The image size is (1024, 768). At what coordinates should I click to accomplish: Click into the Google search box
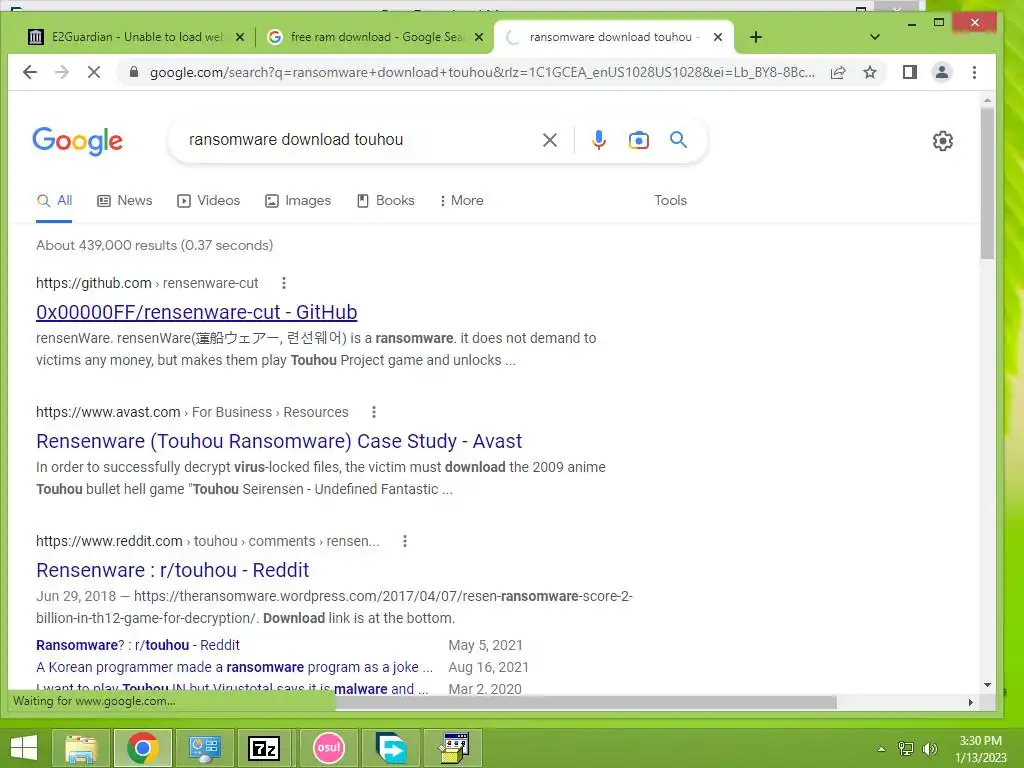(359, 140)
